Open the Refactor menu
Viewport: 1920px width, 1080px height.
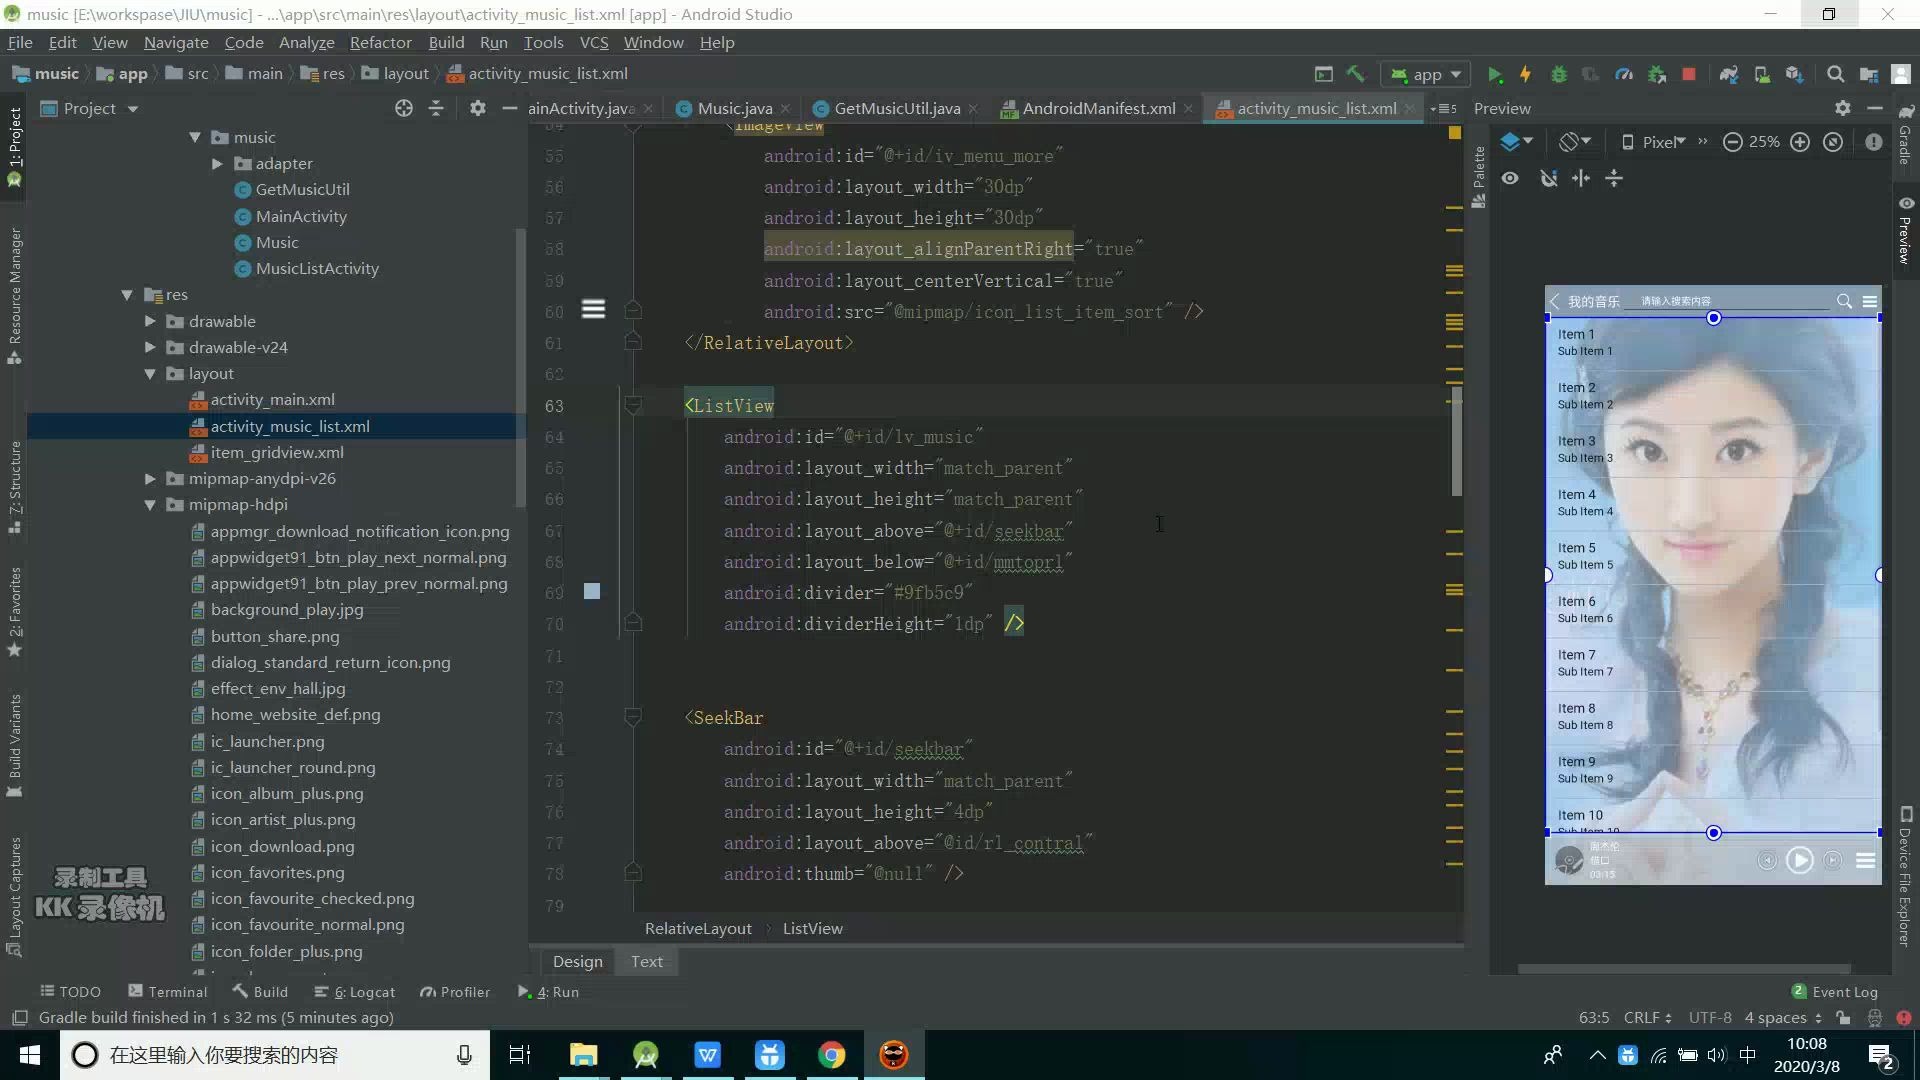380,42
